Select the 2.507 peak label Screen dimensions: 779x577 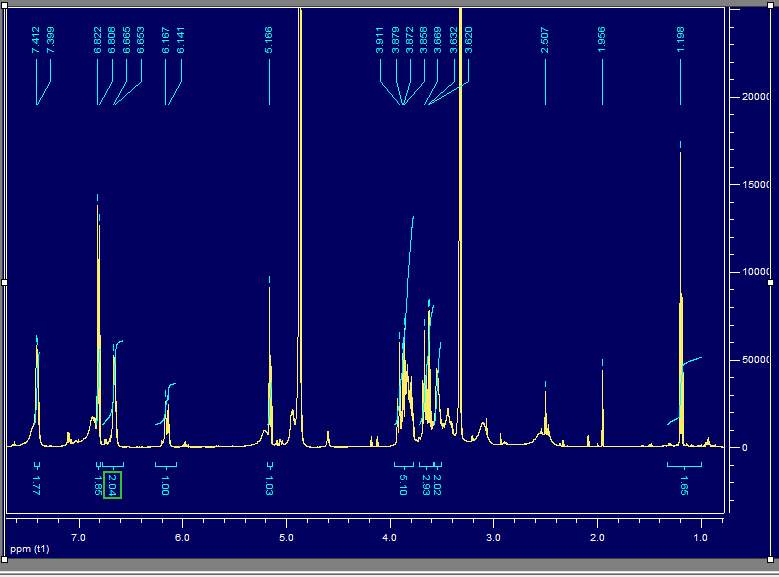point(545,41)
